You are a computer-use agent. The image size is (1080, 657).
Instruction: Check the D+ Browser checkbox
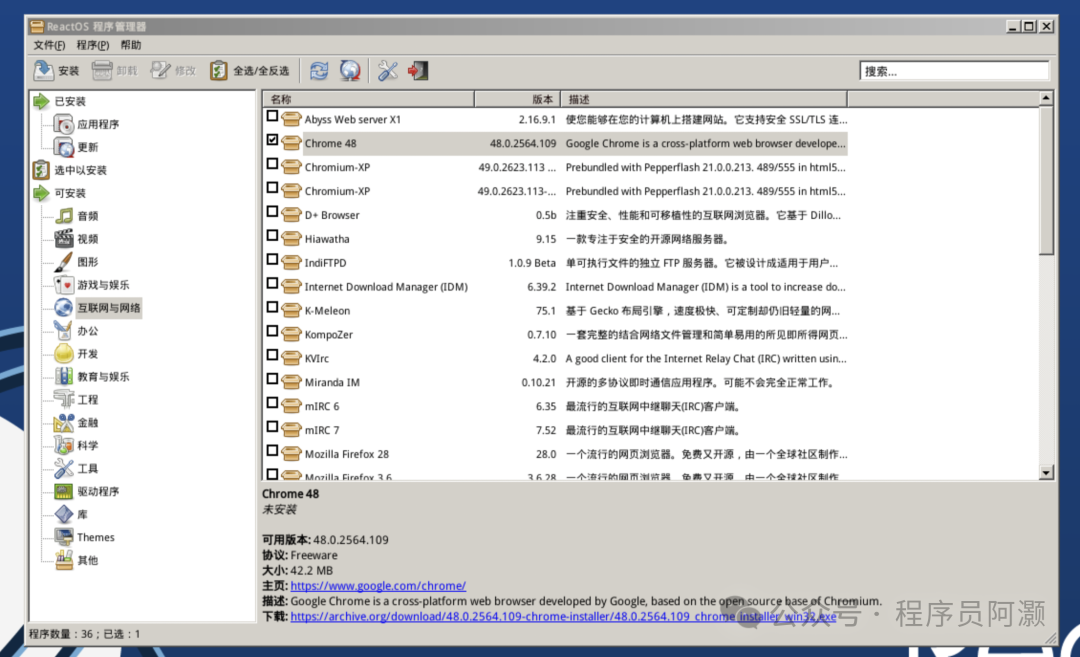tap(273, 211)
